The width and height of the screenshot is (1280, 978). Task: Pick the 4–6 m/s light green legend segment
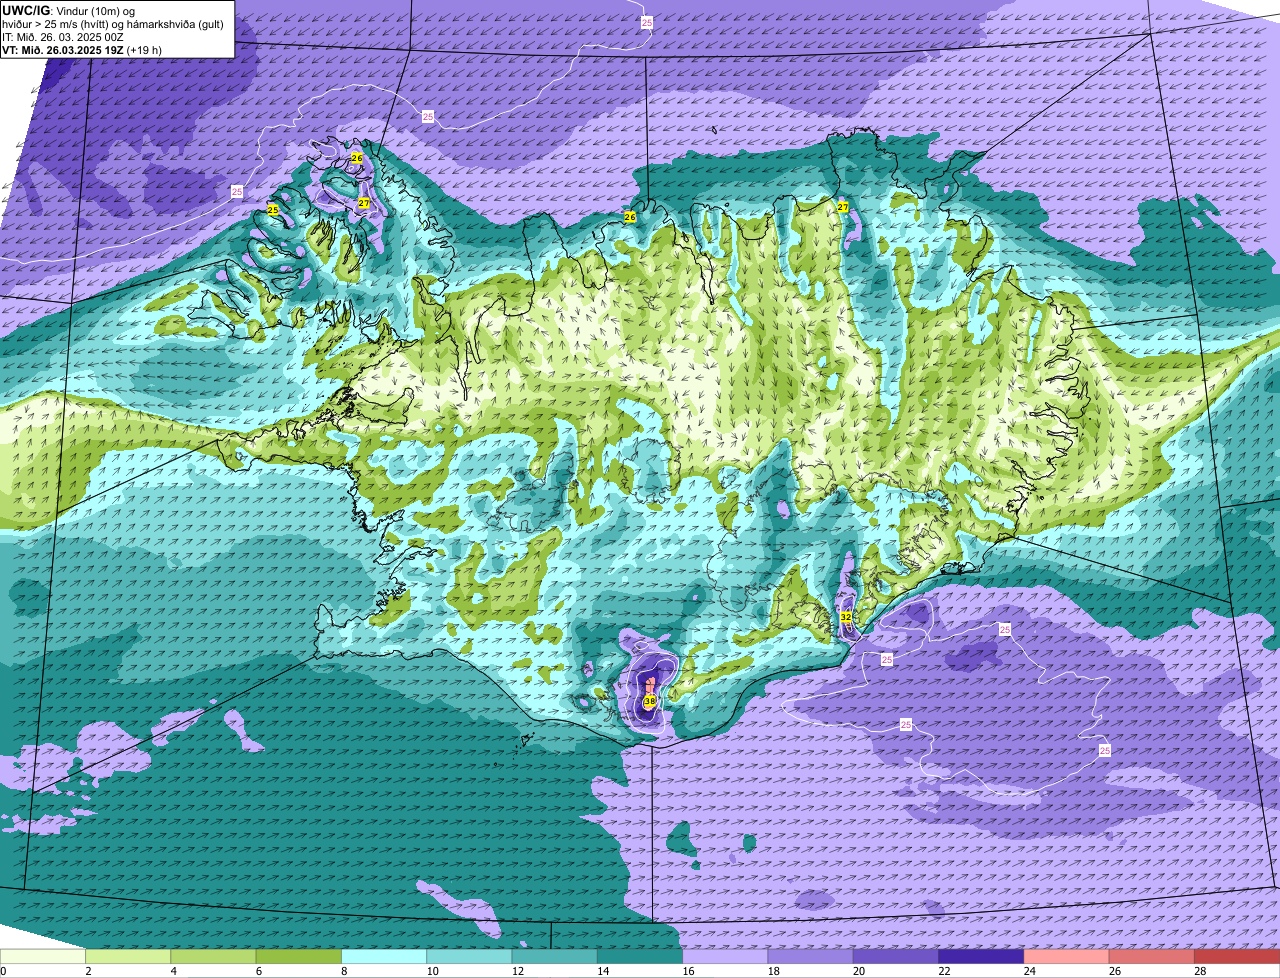coord(213,956)
